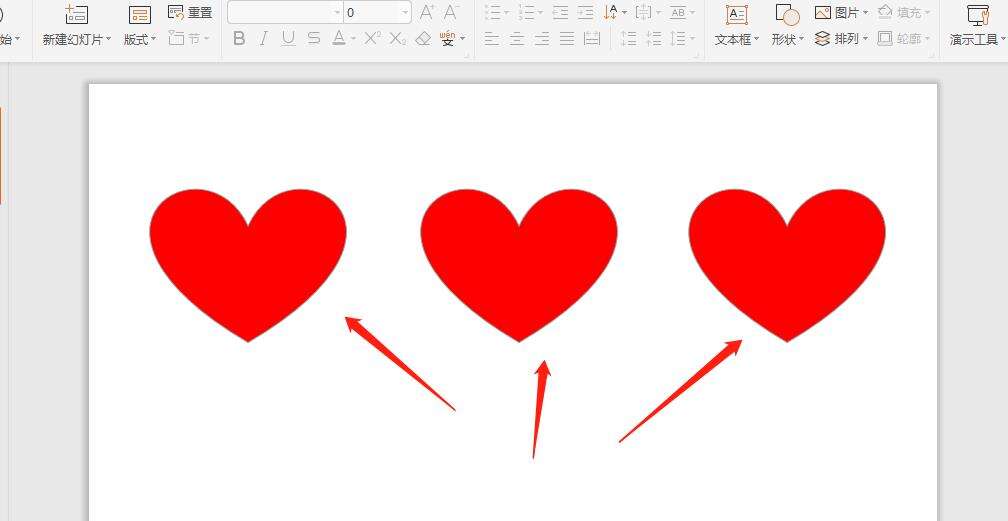Open the 形状 shapes dropdown
The image size is (1008, 521).
(x=802, y=39)
